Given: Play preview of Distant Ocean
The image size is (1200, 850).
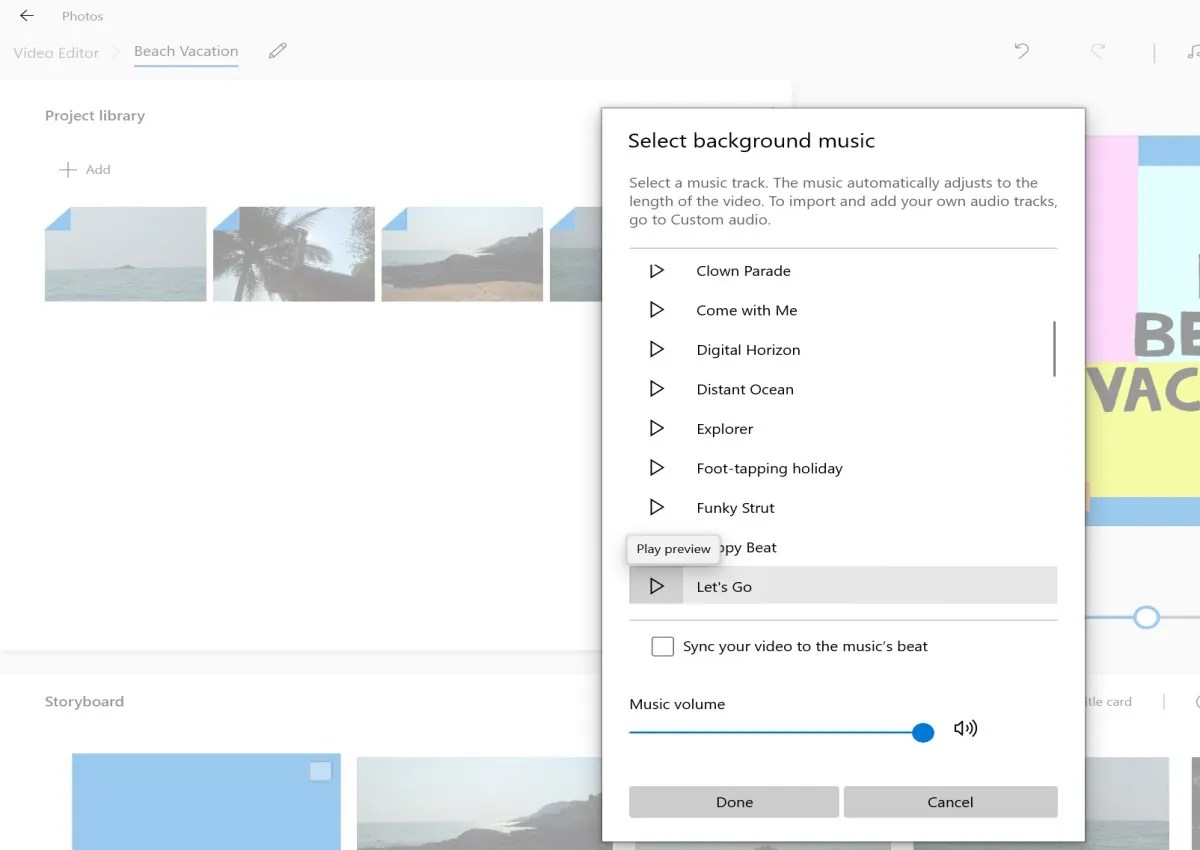Looking at the screenshot, I should pos(657,388).
